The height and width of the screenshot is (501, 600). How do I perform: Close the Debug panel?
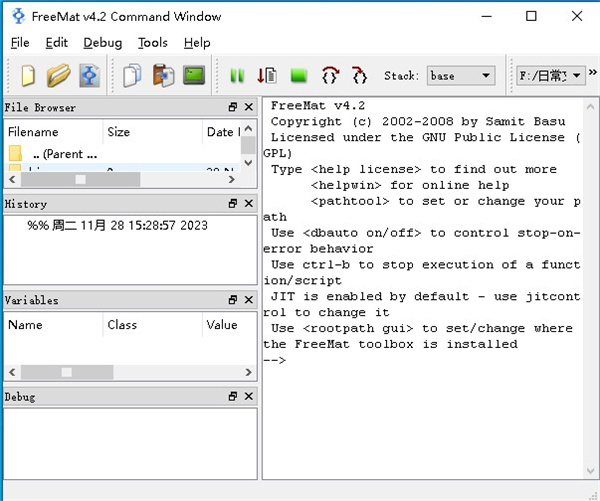pyautogui.click(x=248, y=397)
